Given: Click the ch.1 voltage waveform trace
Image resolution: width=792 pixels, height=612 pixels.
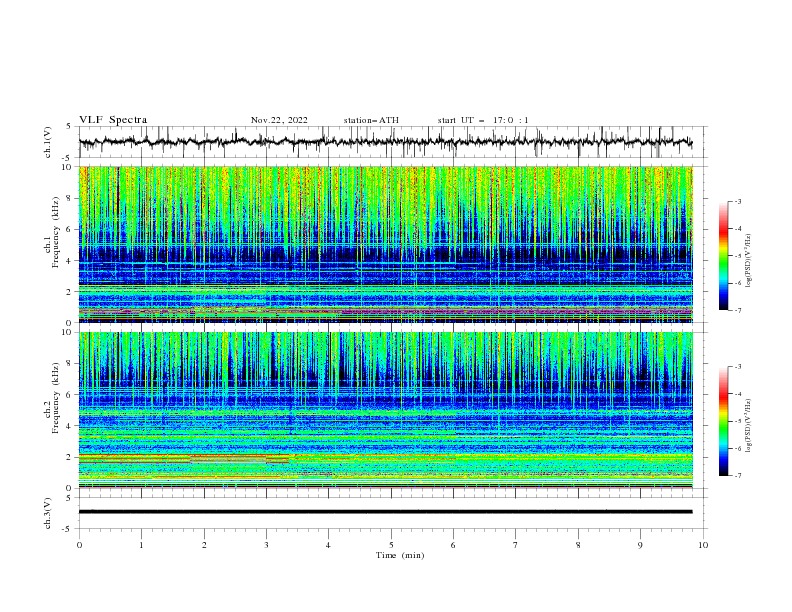Looking at the screenshot, I should 385,142.
